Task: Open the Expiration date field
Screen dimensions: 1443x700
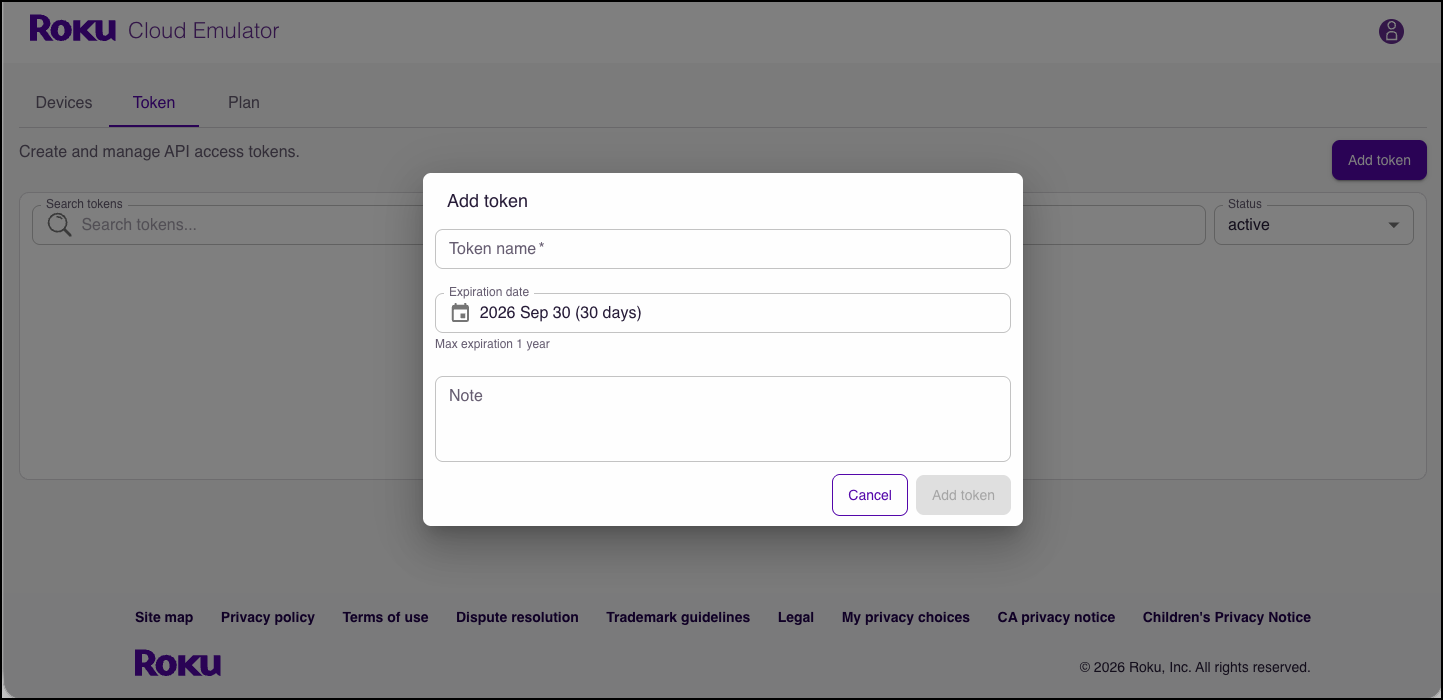Action: [723, 313]
